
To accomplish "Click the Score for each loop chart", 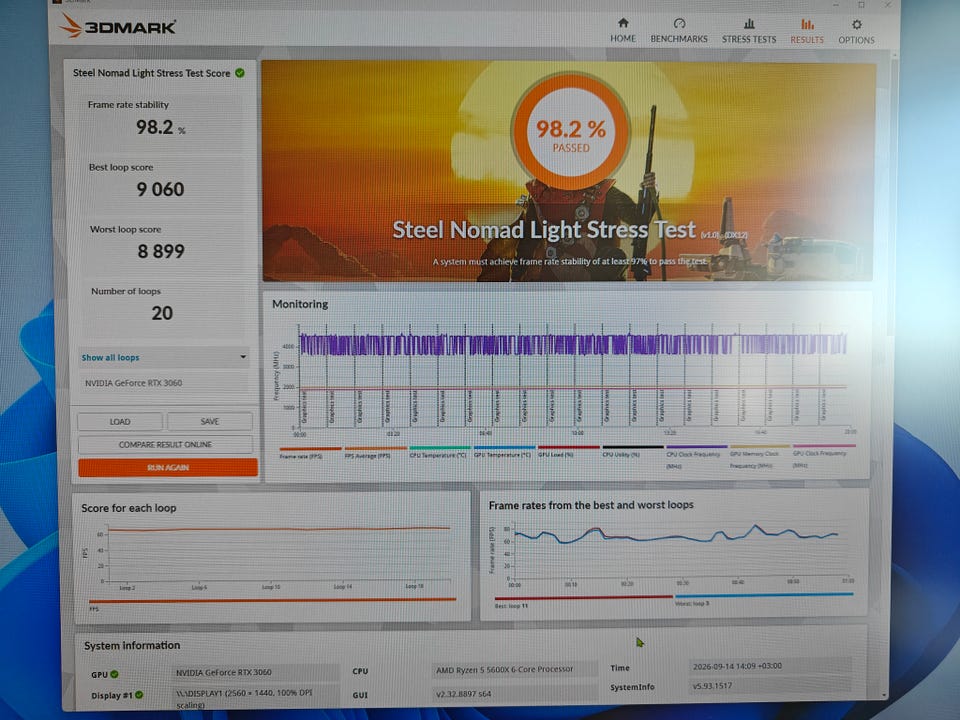I will click(x=279, y=553).
